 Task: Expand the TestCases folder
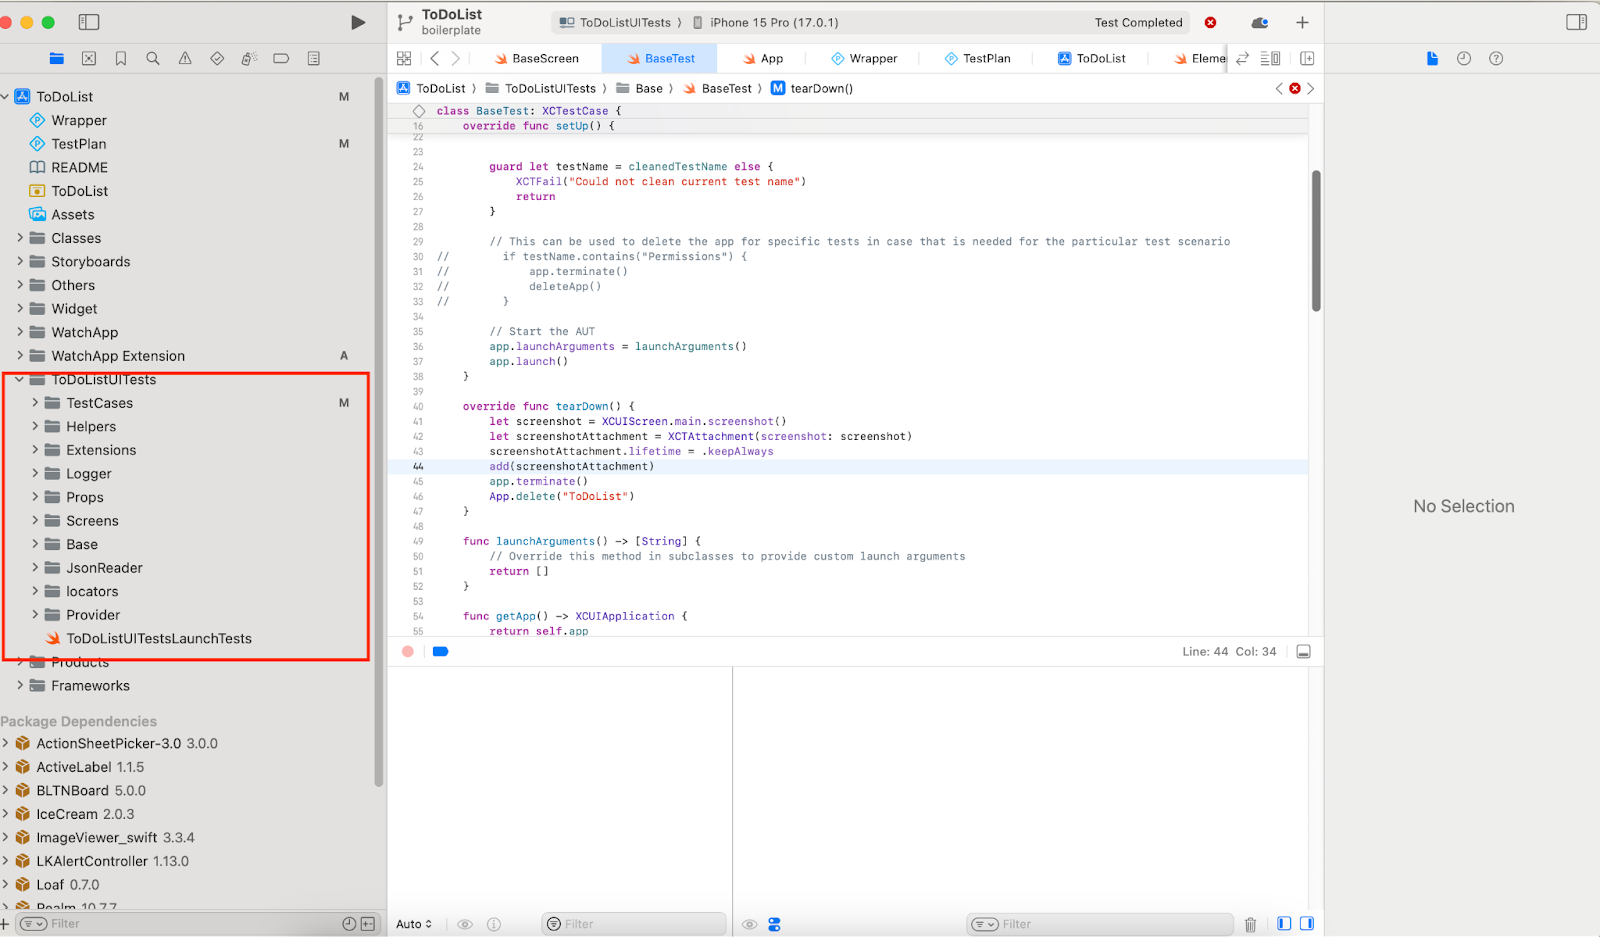point(35,403)
